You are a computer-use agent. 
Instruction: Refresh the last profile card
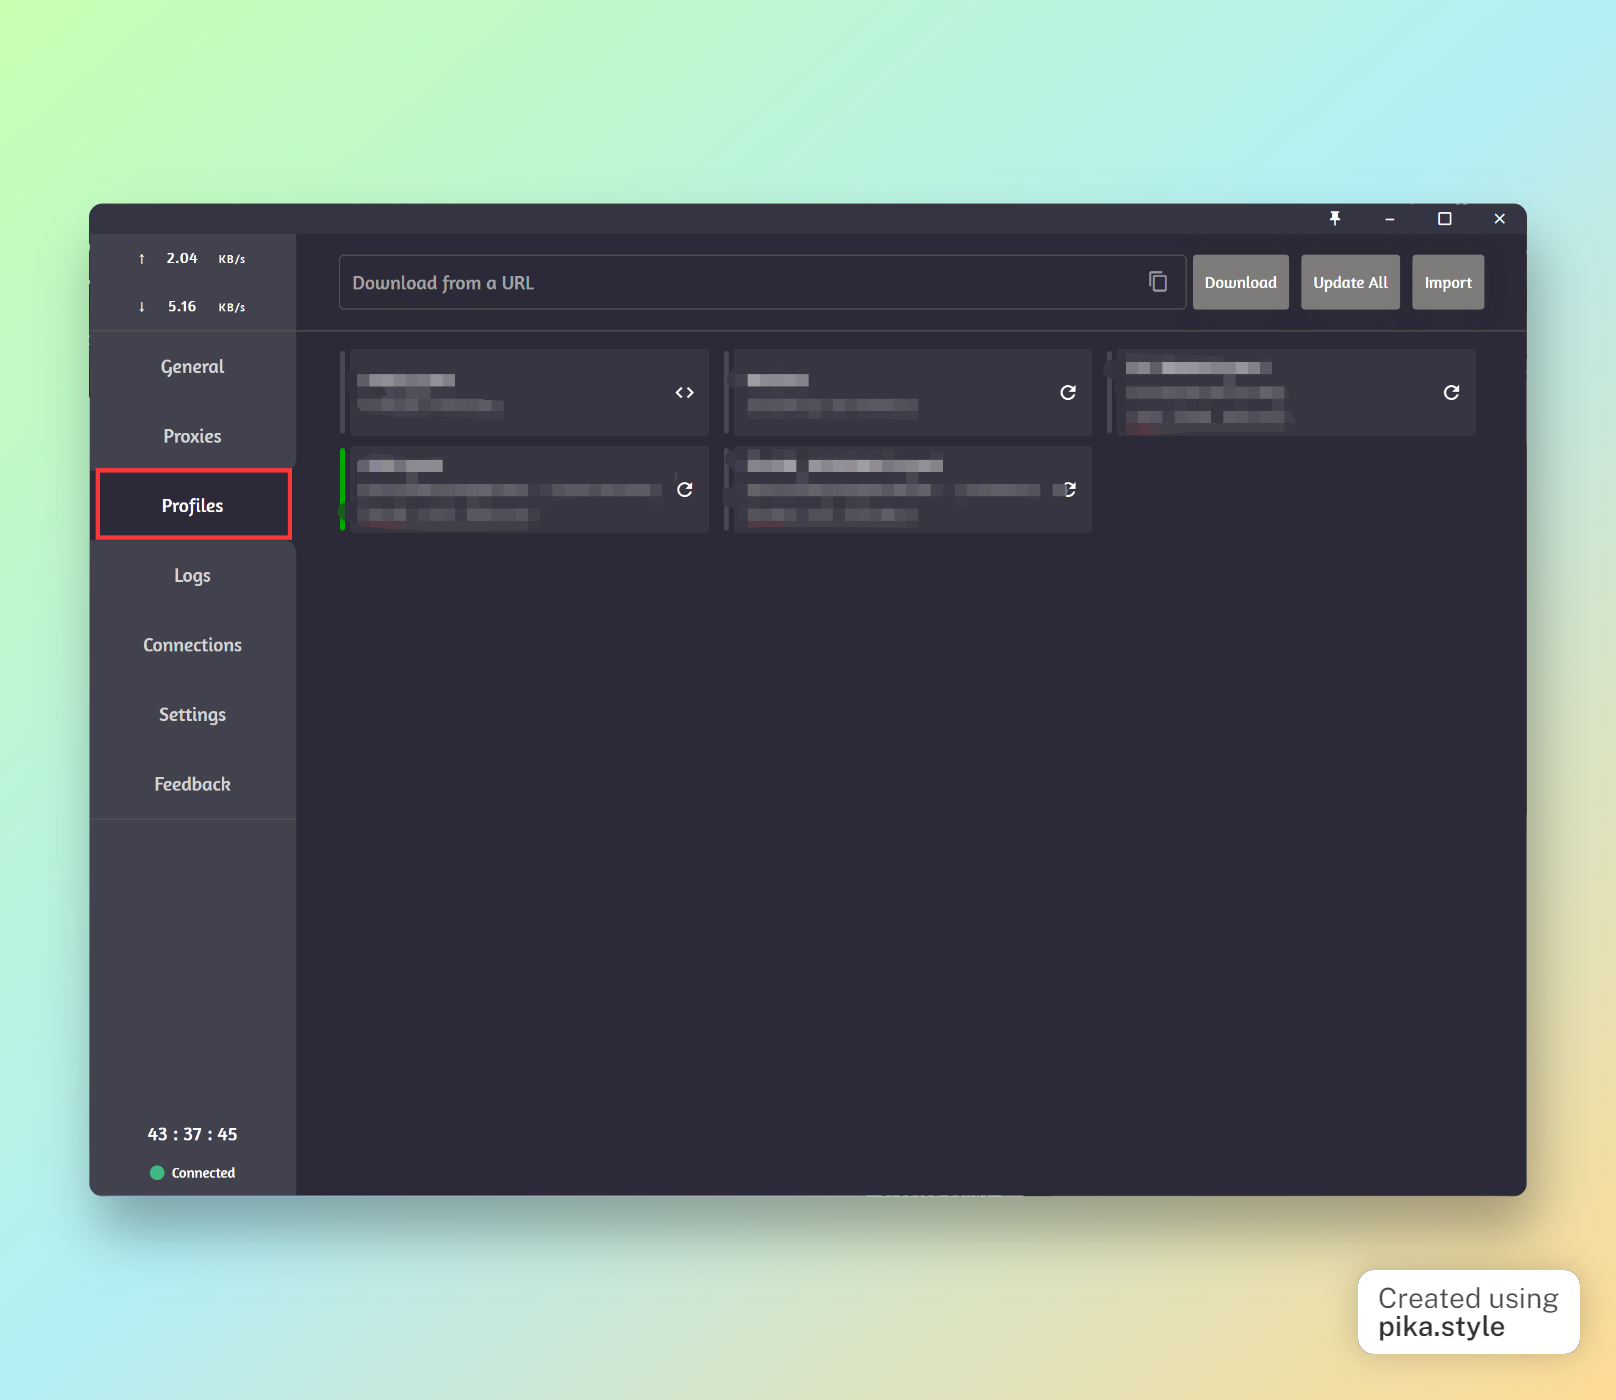1068,489
